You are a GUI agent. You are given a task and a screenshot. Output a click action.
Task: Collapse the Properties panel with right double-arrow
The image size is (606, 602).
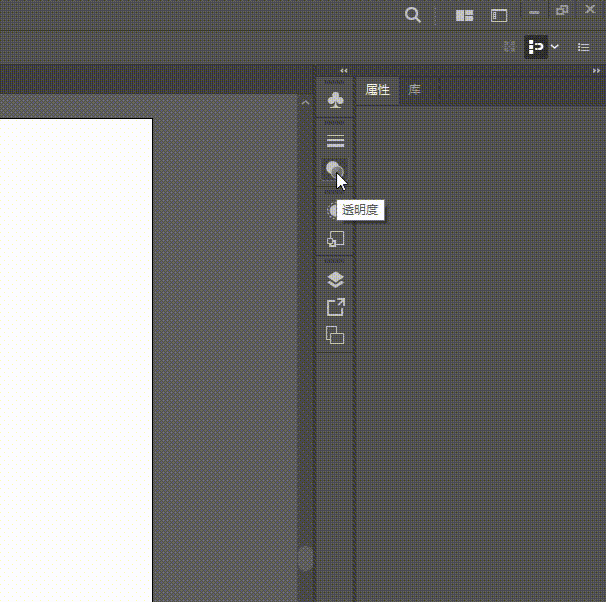(x=596, y=71)
